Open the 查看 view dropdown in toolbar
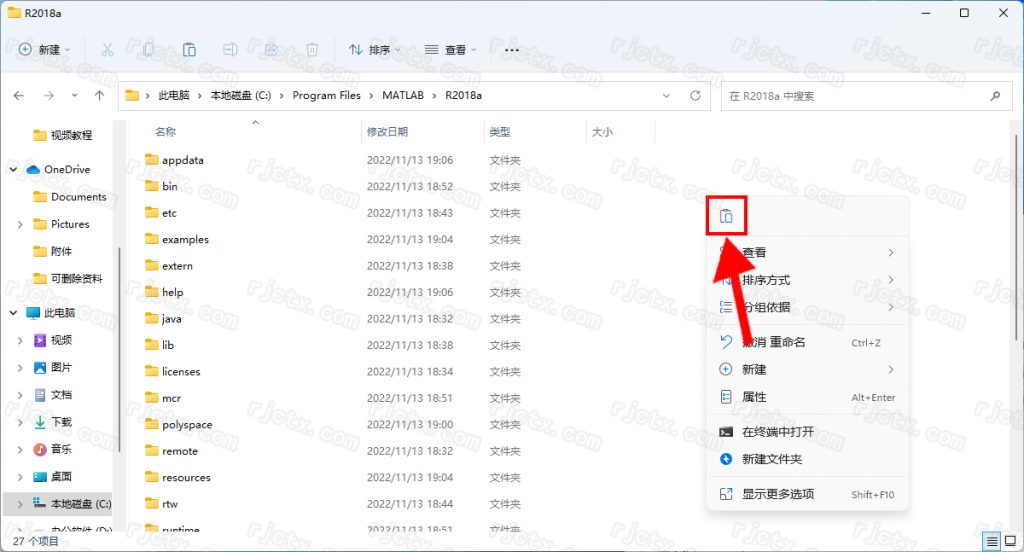1024x552 pixels. coord(450,49)
